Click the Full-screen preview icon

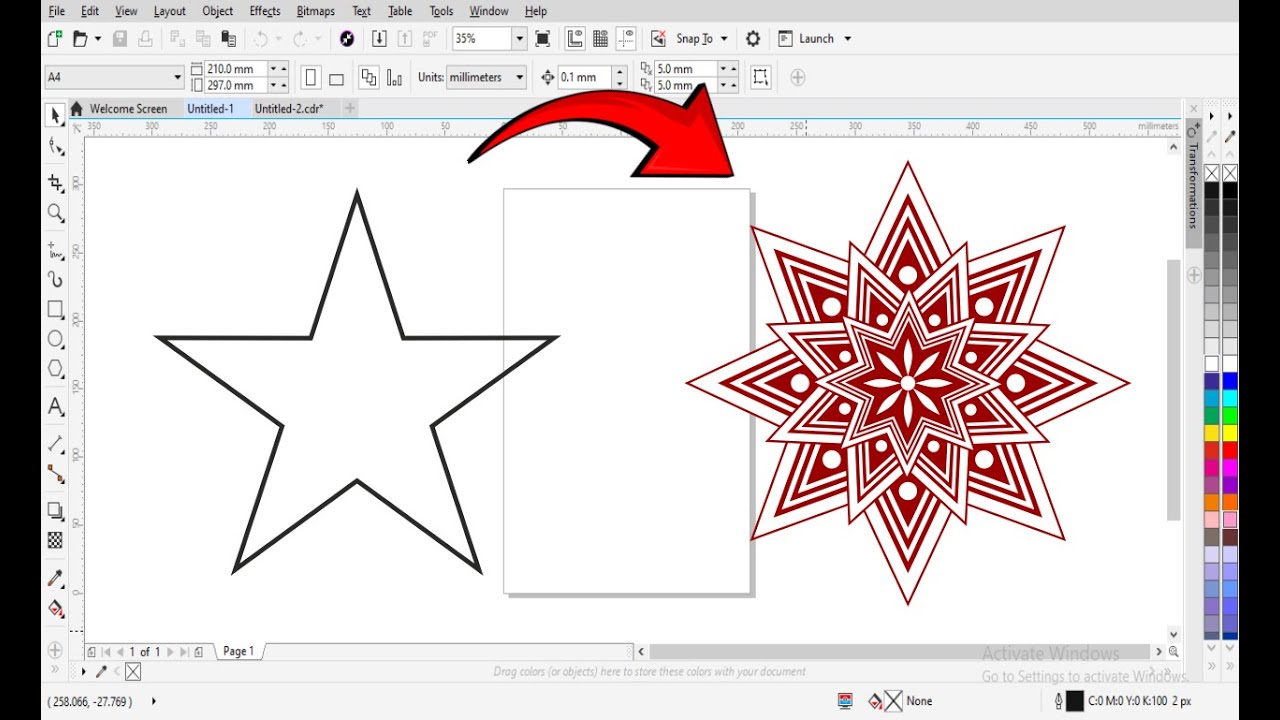pos(543,39)
